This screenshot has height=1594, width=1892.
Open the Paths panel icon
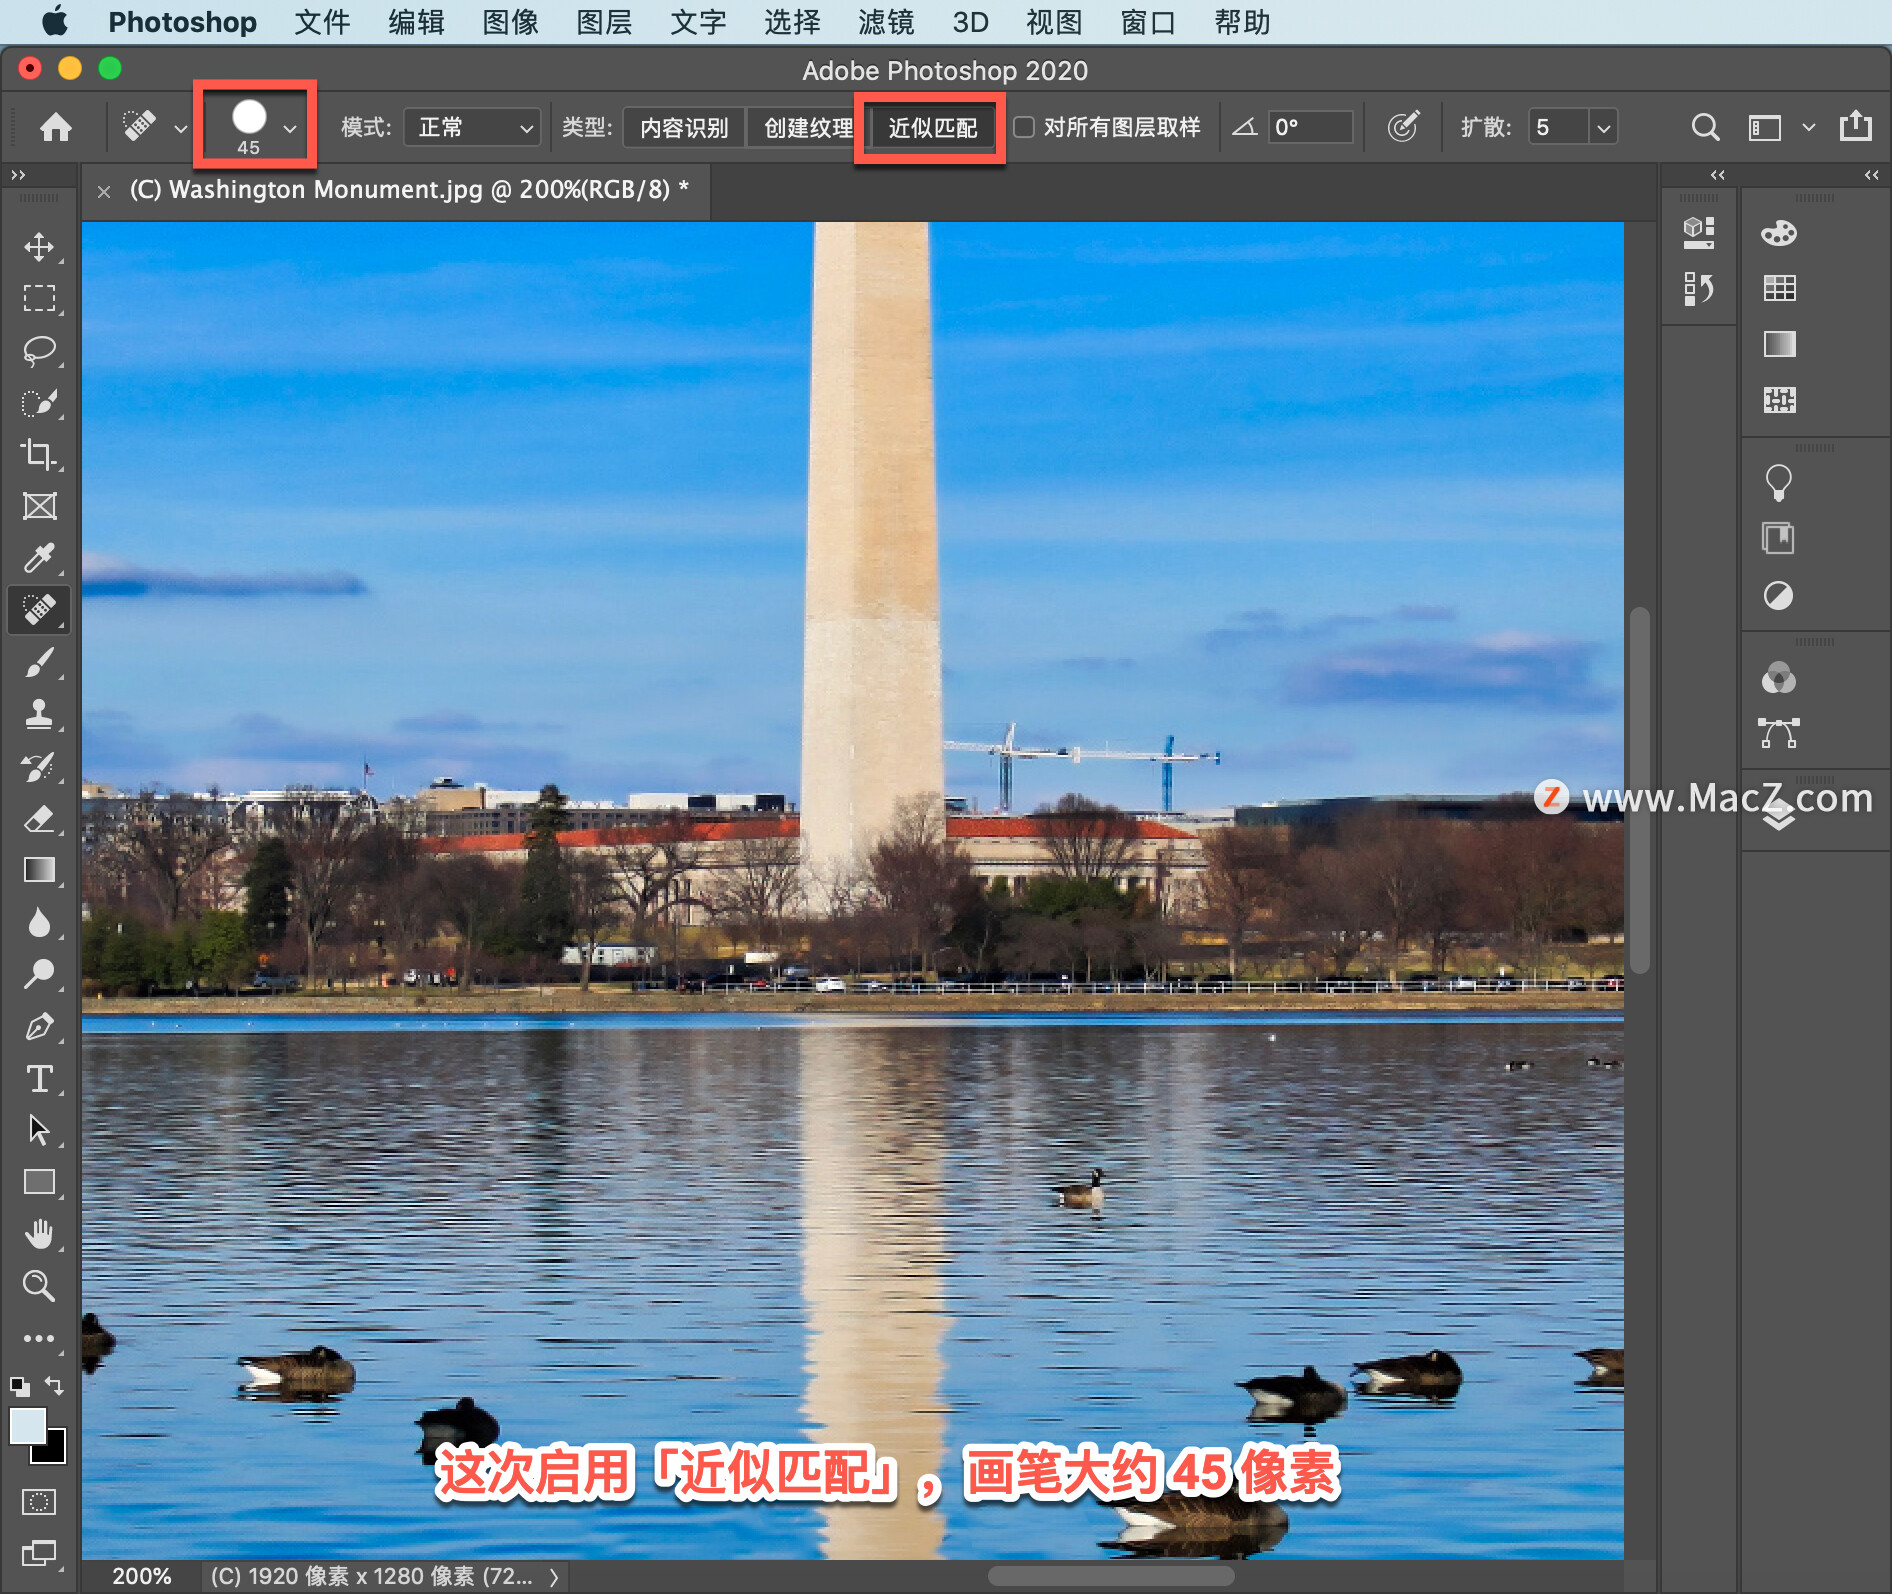tap(1778, 733)
